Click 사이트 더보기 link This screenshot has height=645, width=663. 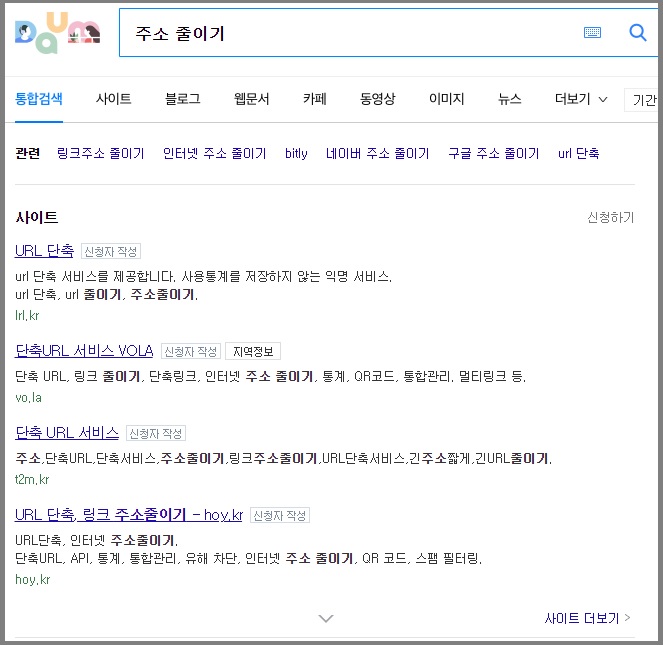tap(587, 618)
